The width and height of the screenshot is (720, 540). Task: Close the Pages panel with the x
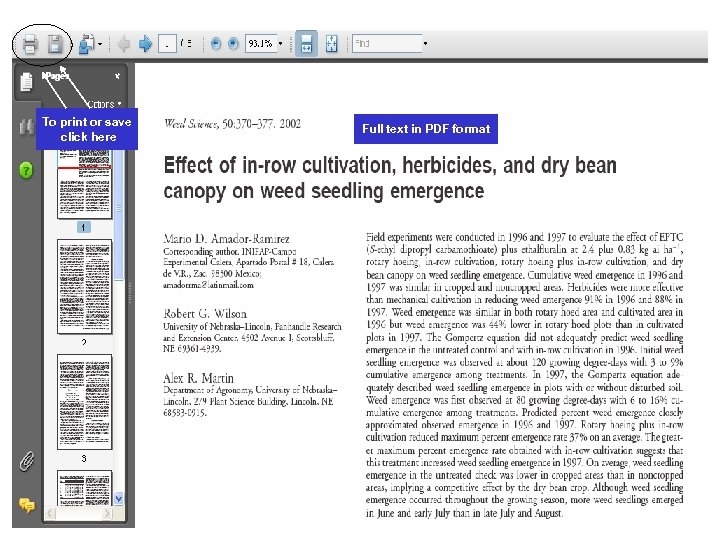pos(118,76)
